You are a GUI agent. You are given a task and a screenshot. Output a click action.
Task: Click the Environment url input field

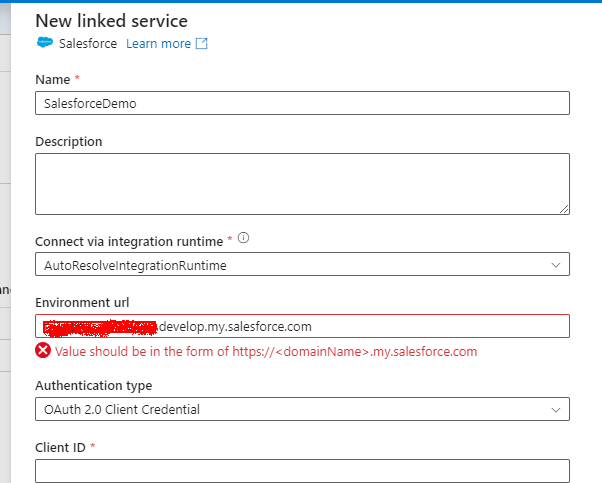click(x=302, y=326)
